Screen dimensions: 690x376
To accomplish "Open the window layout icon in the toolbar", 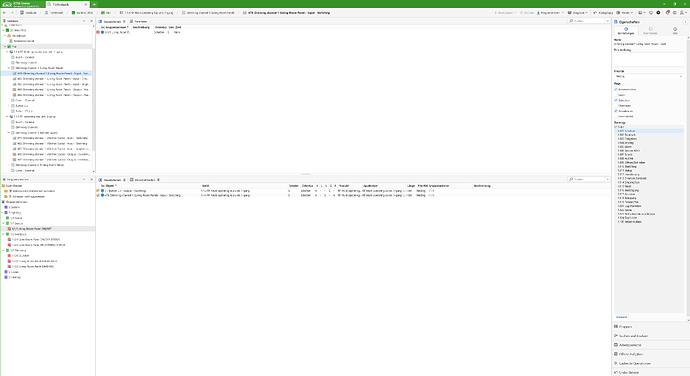I will pos(642,13).
